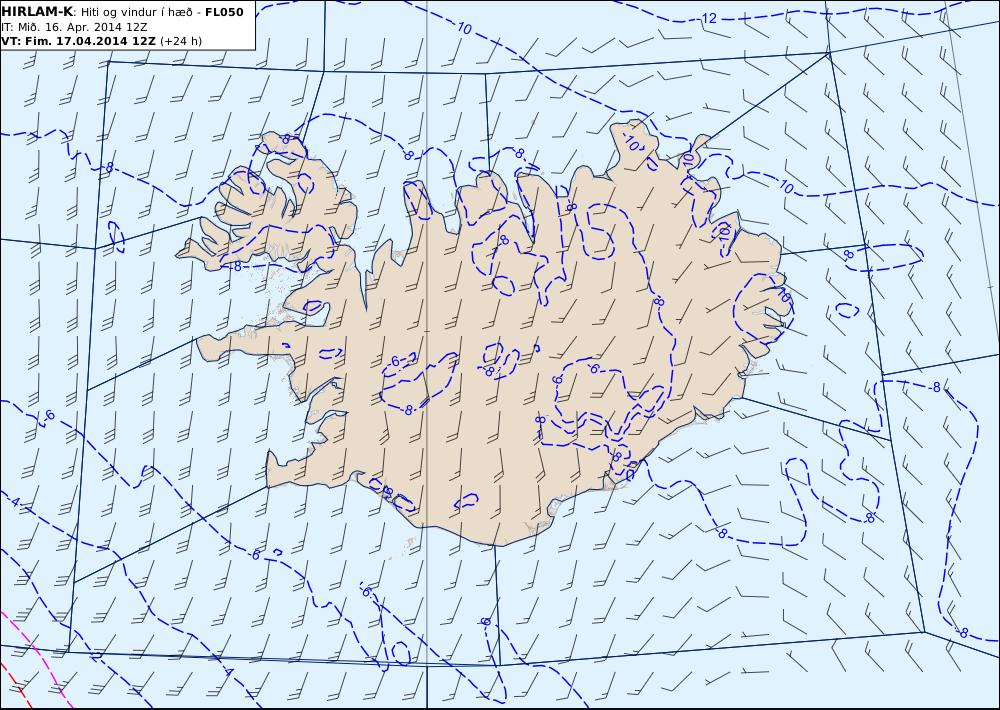Click the 'Hiti og vindur í hæð' caption
Screen dimensions: 1000x710
pos(137,13)
